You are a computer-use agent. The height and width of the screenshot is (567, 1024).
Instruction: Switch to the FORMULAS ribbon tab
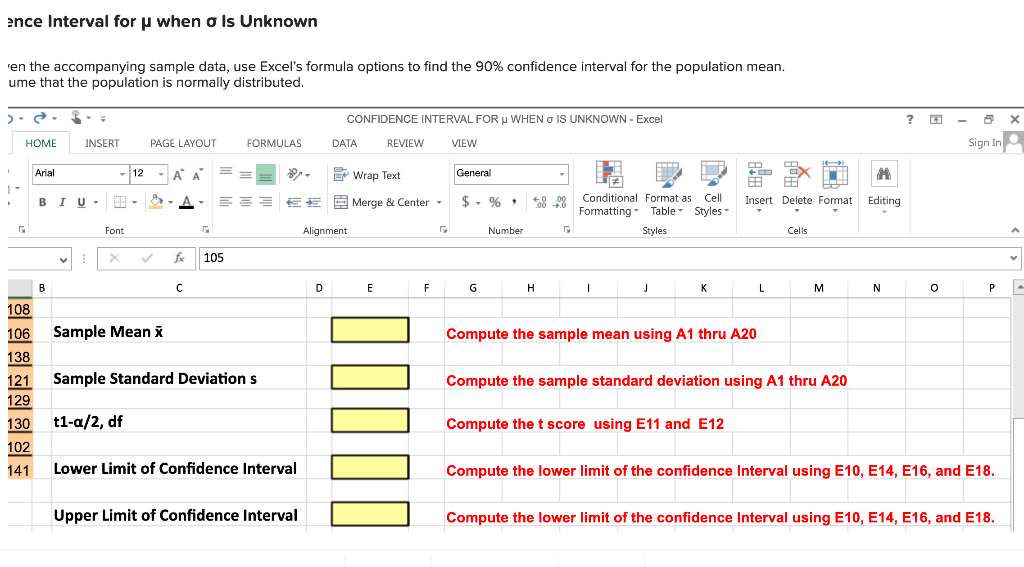pos(274,143)
